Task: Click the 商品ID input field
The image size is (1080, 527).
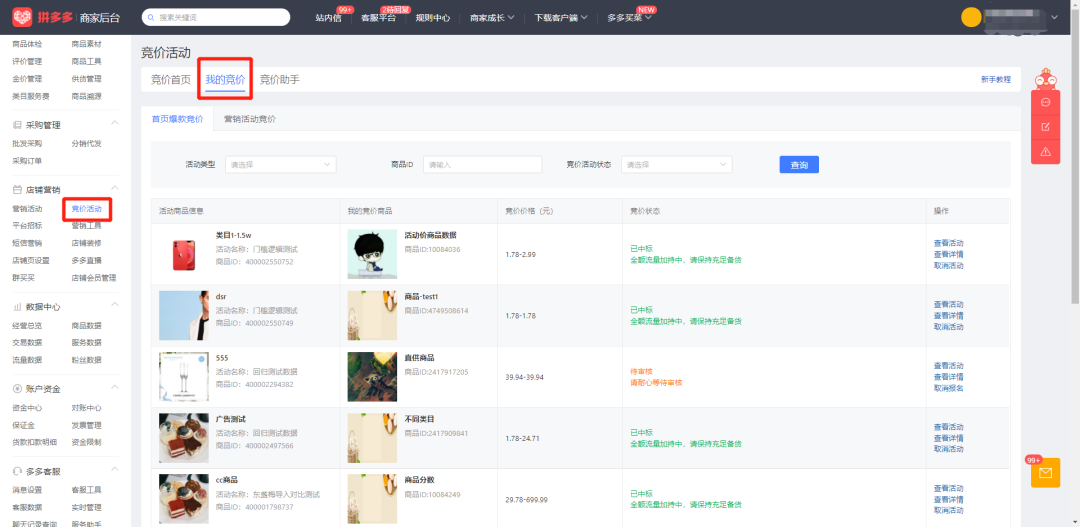Action: [482, 165]
